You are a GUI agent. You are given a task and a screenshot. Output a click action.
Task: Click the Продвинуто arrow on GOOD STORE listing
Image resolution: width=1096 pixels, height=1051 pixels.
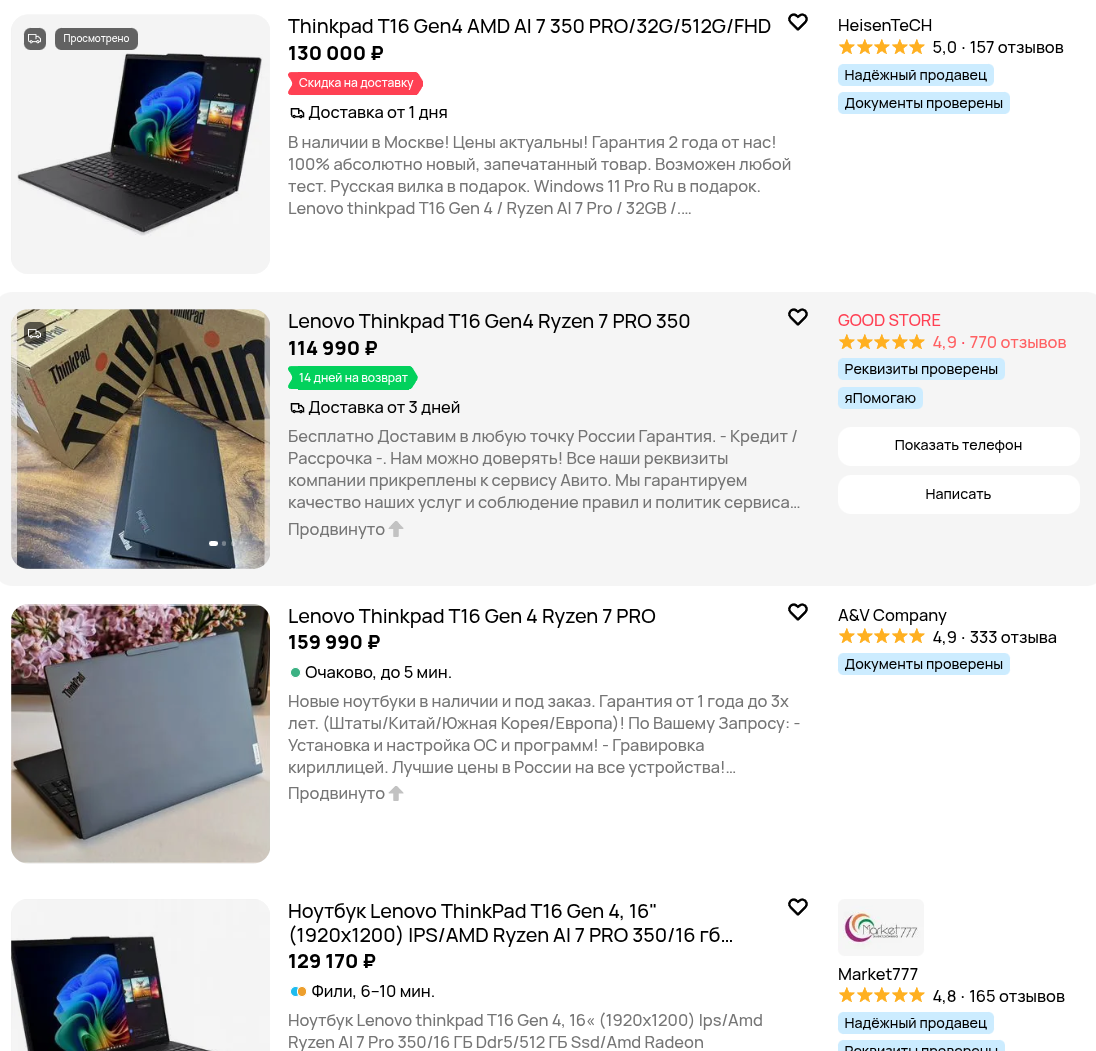(396, 529)
